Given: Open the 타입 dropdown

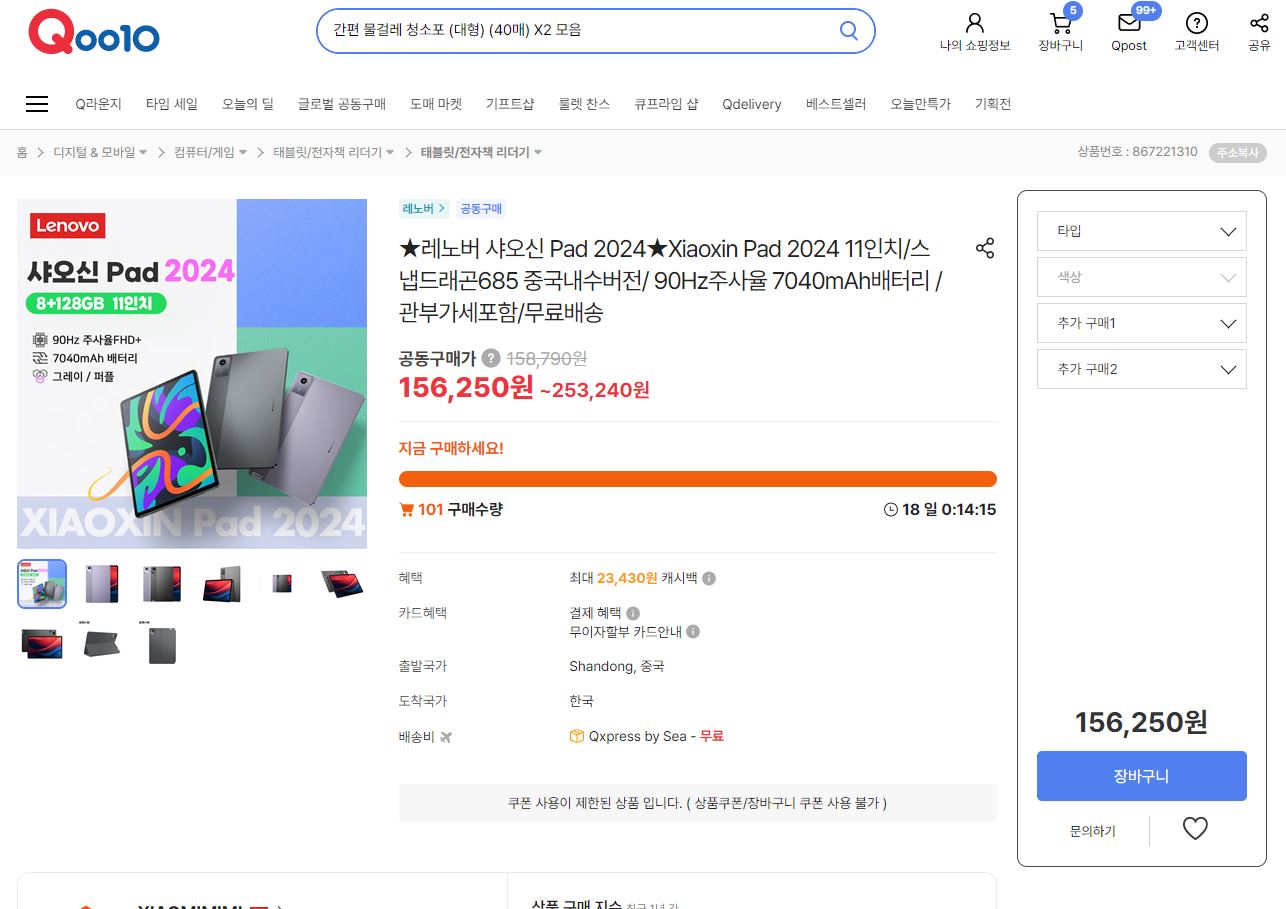Looking at the screenshot, I should [1142, 231].
